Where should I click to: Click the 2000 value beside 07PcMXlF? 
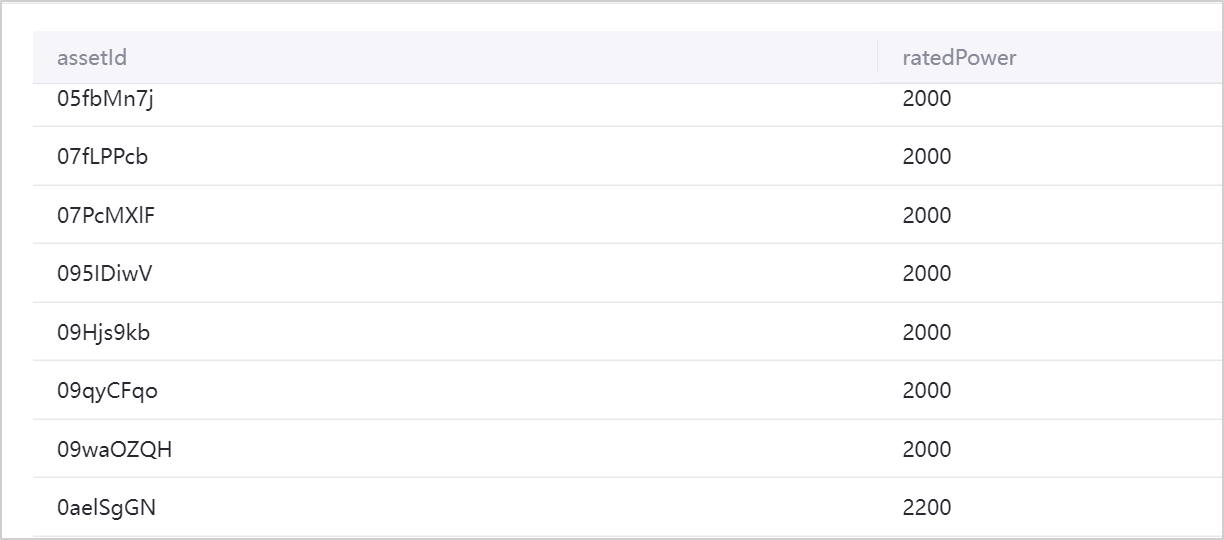coord(927,215)
